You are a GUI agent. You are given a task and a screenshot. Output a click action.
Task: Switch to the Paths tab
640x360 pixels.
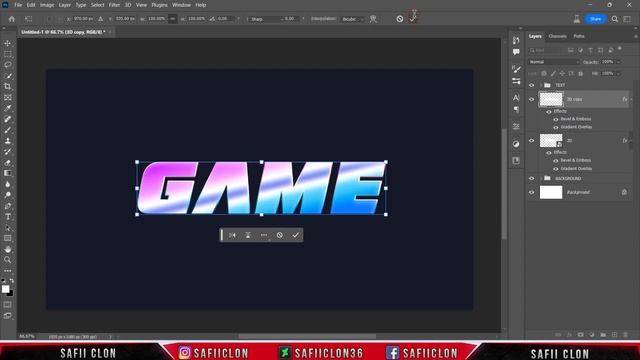[579, 36]
